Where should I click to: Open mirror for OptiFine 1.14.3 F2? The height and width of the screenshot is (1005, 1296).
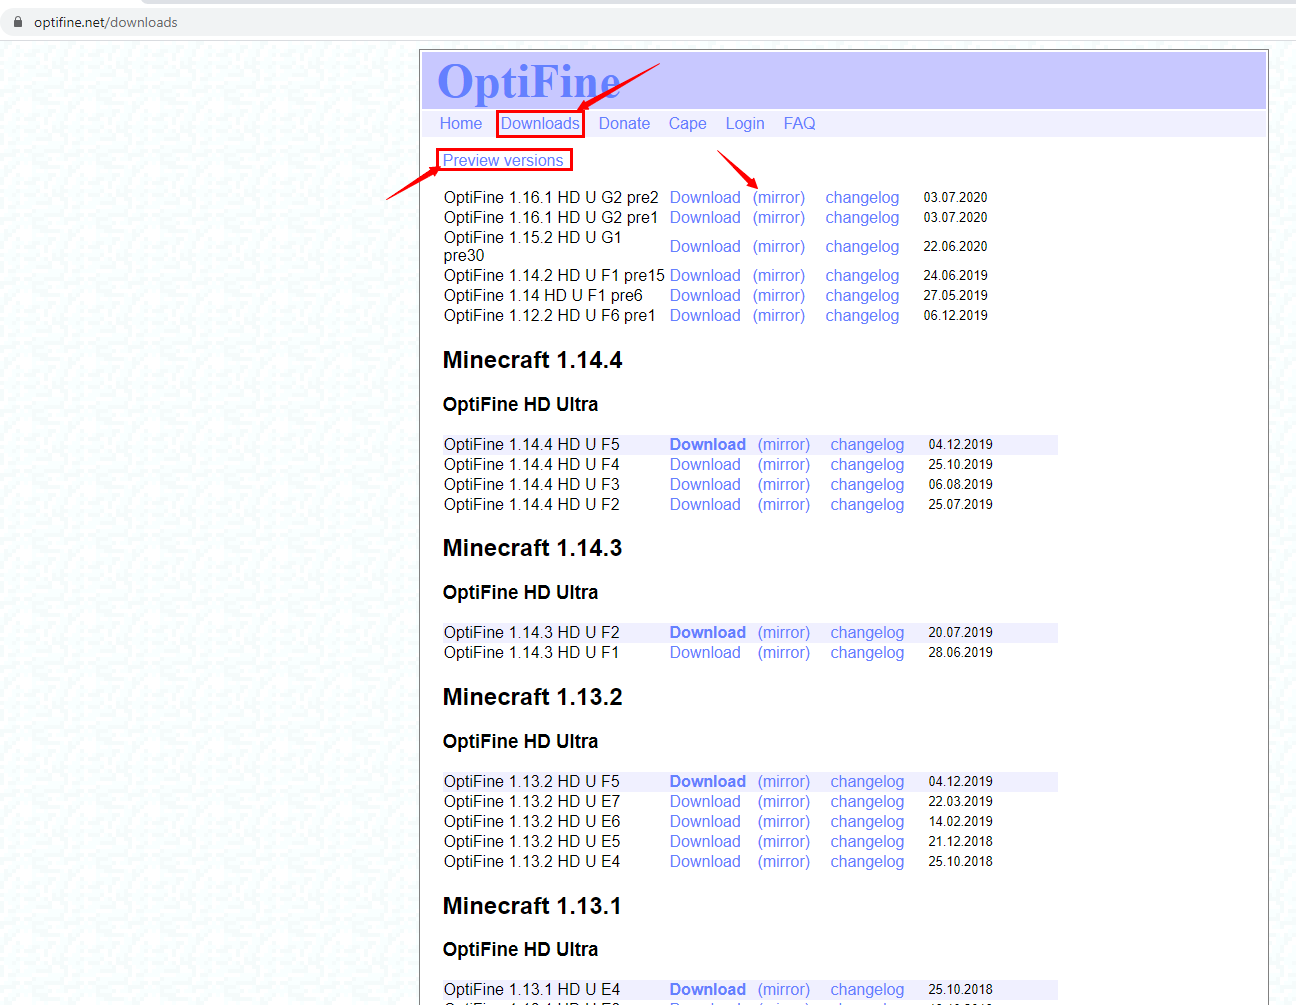pos(784,632)
